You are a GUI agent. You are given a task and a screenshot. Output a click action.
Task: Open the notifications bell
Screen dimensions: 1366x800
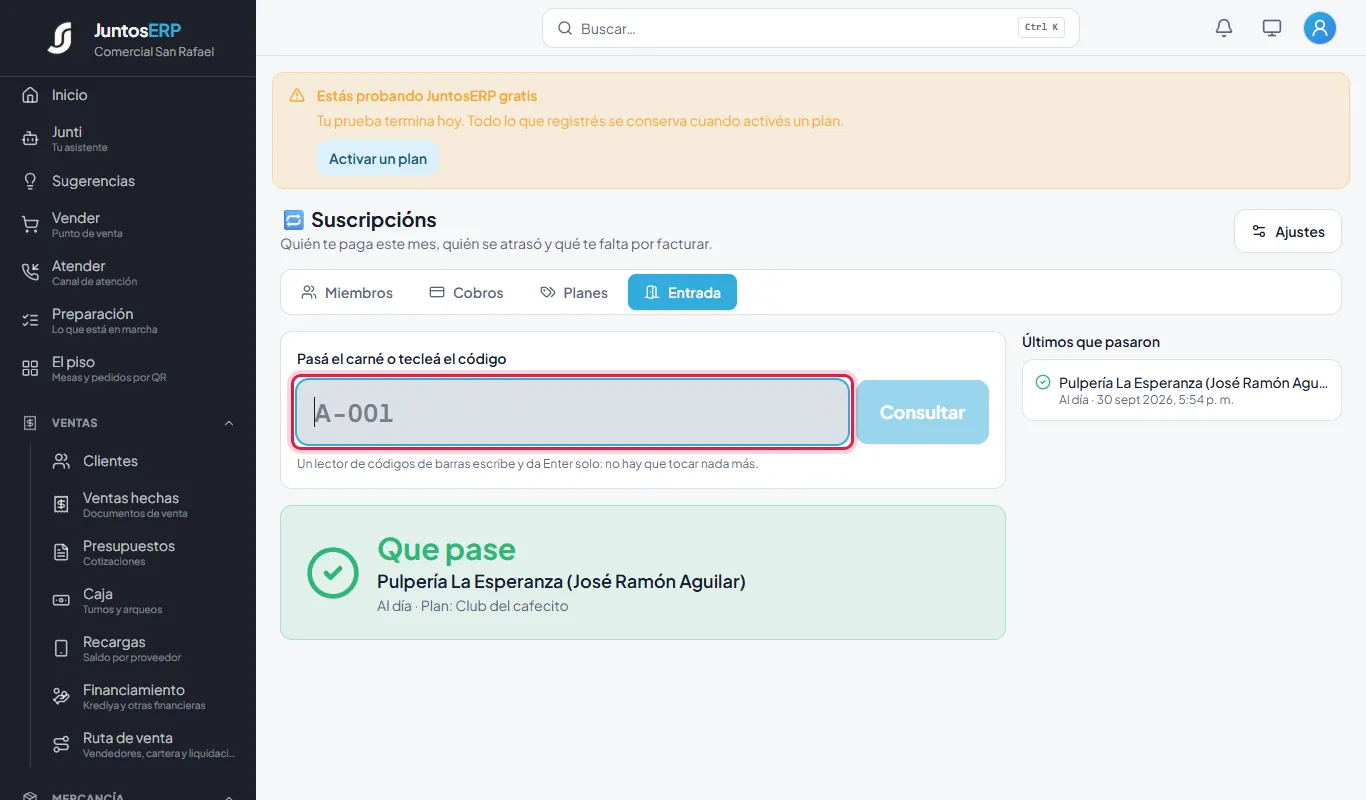pyautogui.click(x=1224, y=28)
